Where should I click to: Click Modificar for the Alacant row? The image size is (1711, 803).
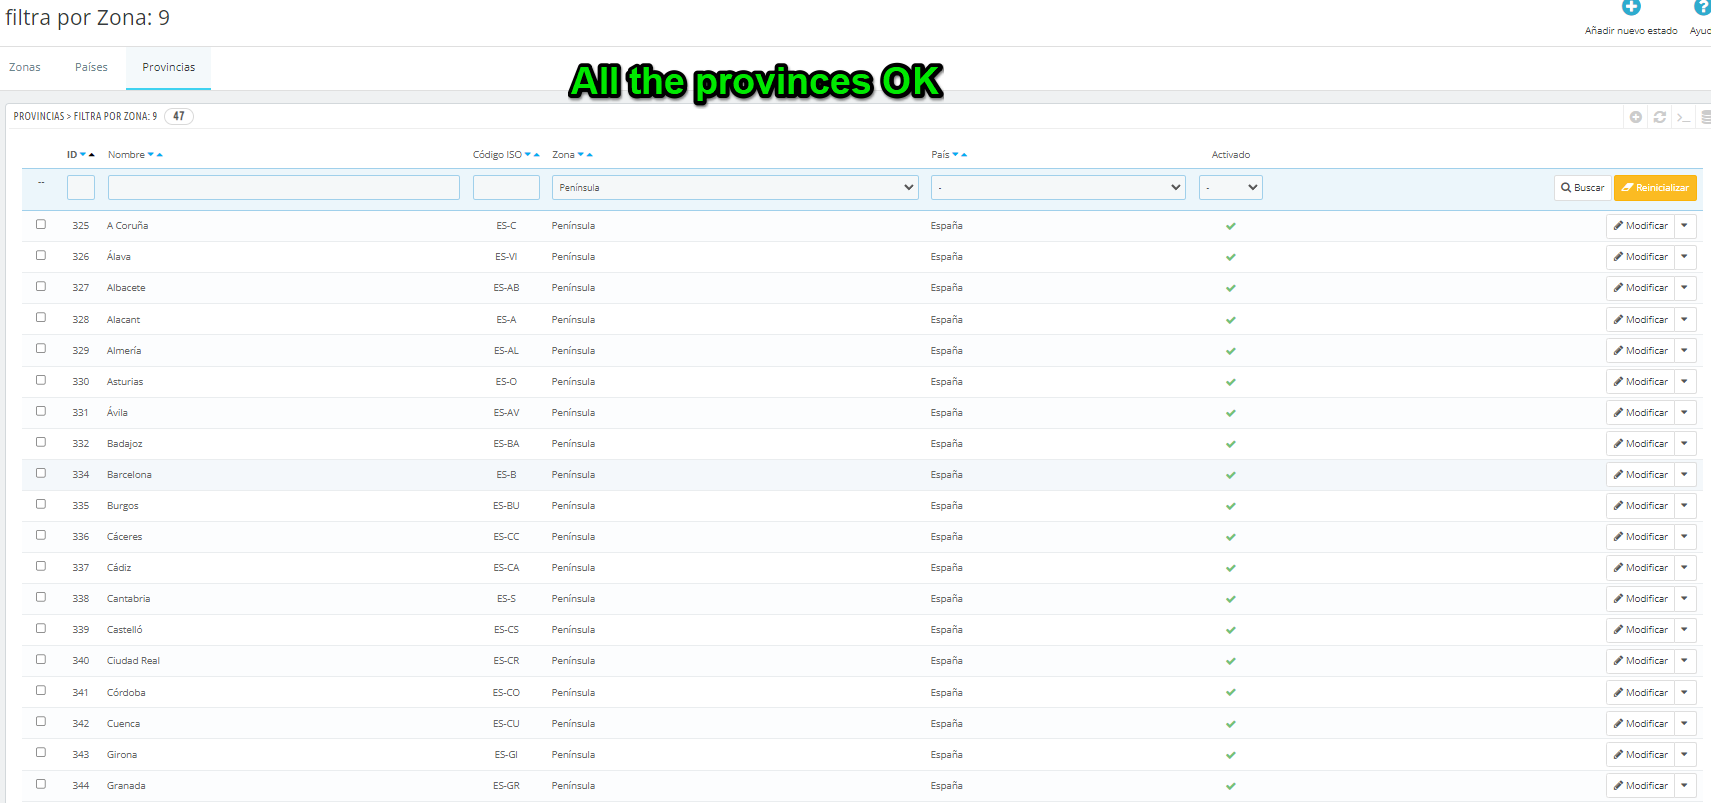coord(1641,320)
